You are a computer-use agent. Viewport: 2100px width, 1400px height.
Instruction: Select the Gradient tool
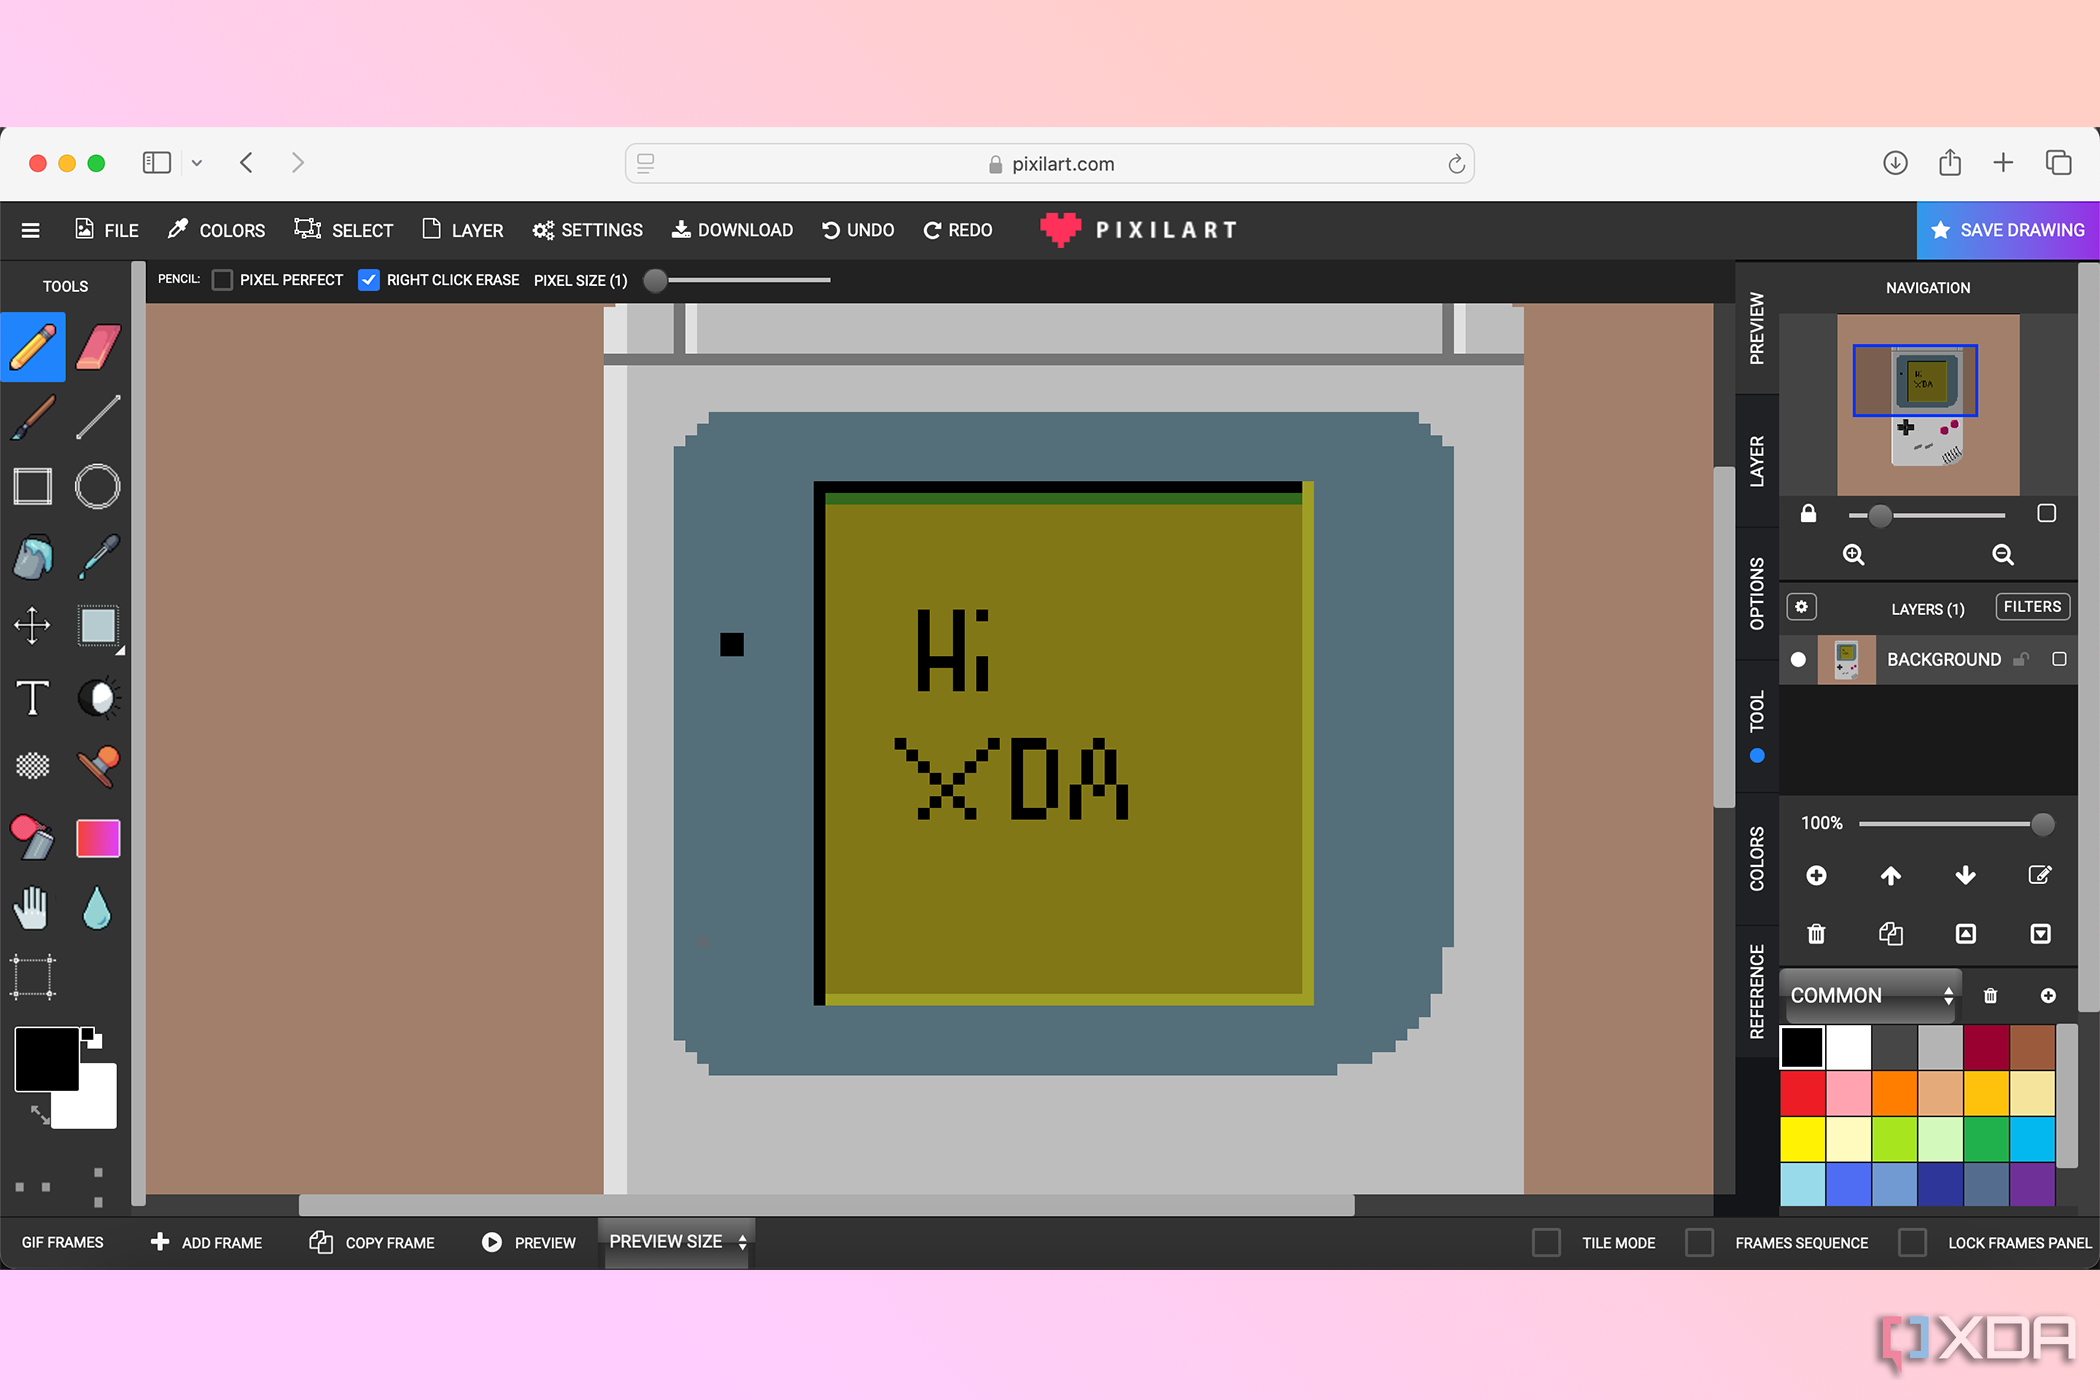click(x=98, y=838)
